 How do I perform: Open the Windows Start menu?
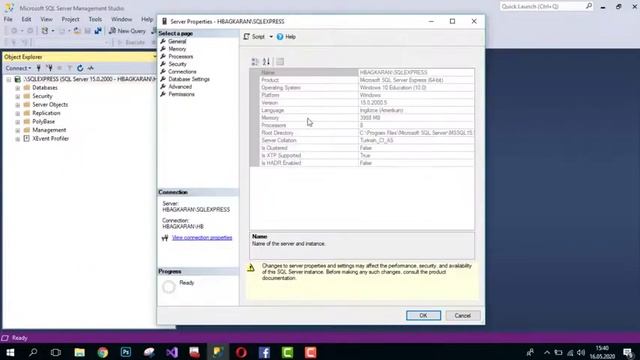point(10,352)
